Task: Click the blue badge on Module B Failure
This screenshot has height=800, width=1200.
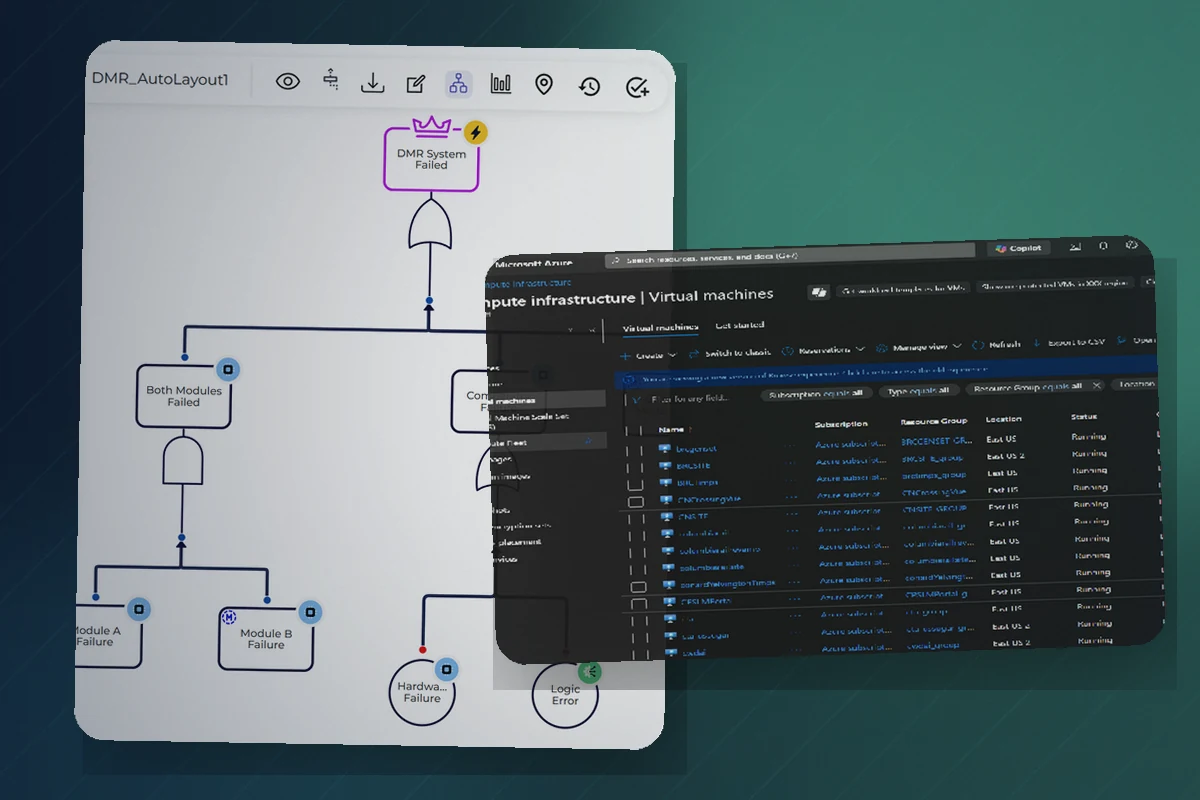Action: pyautogui.click(x=310, y=610)
